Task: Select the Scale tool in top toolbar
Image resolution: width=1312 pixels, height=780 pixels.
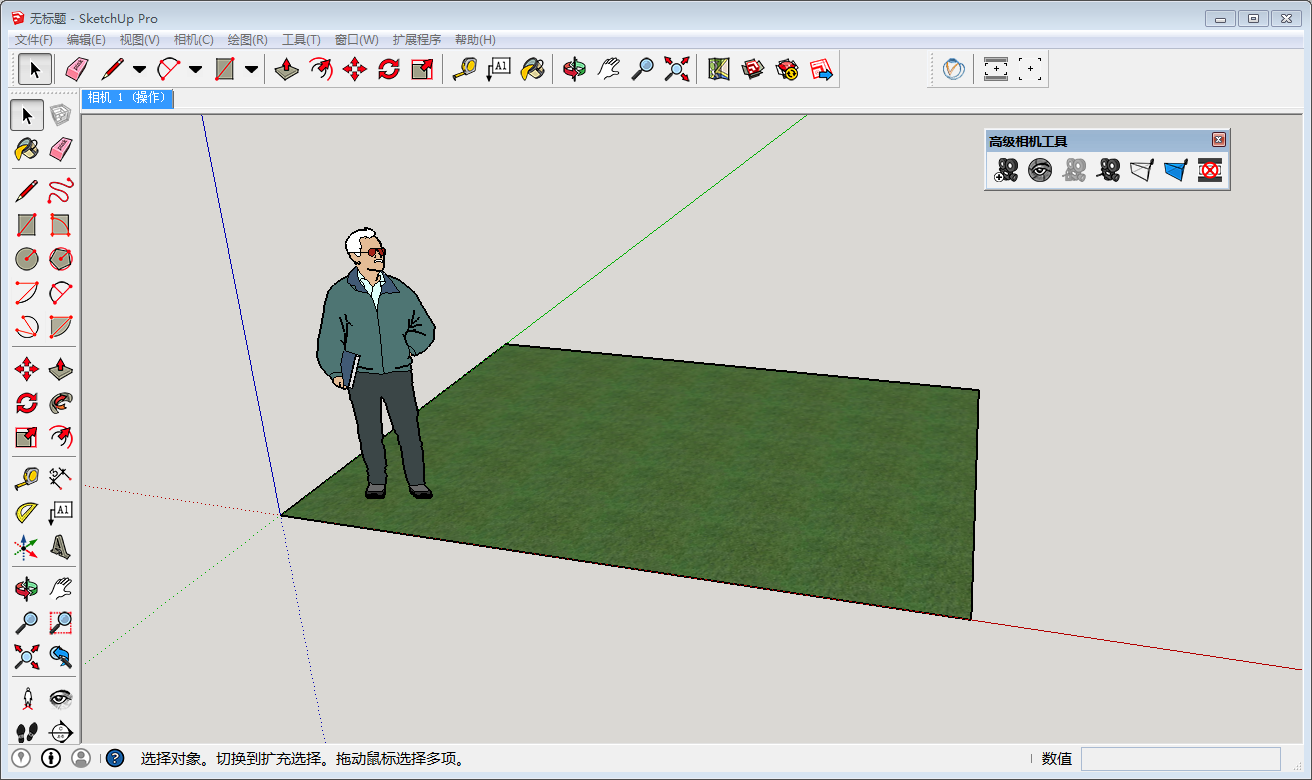Action: pyautogui.click(x=423, y=69)
